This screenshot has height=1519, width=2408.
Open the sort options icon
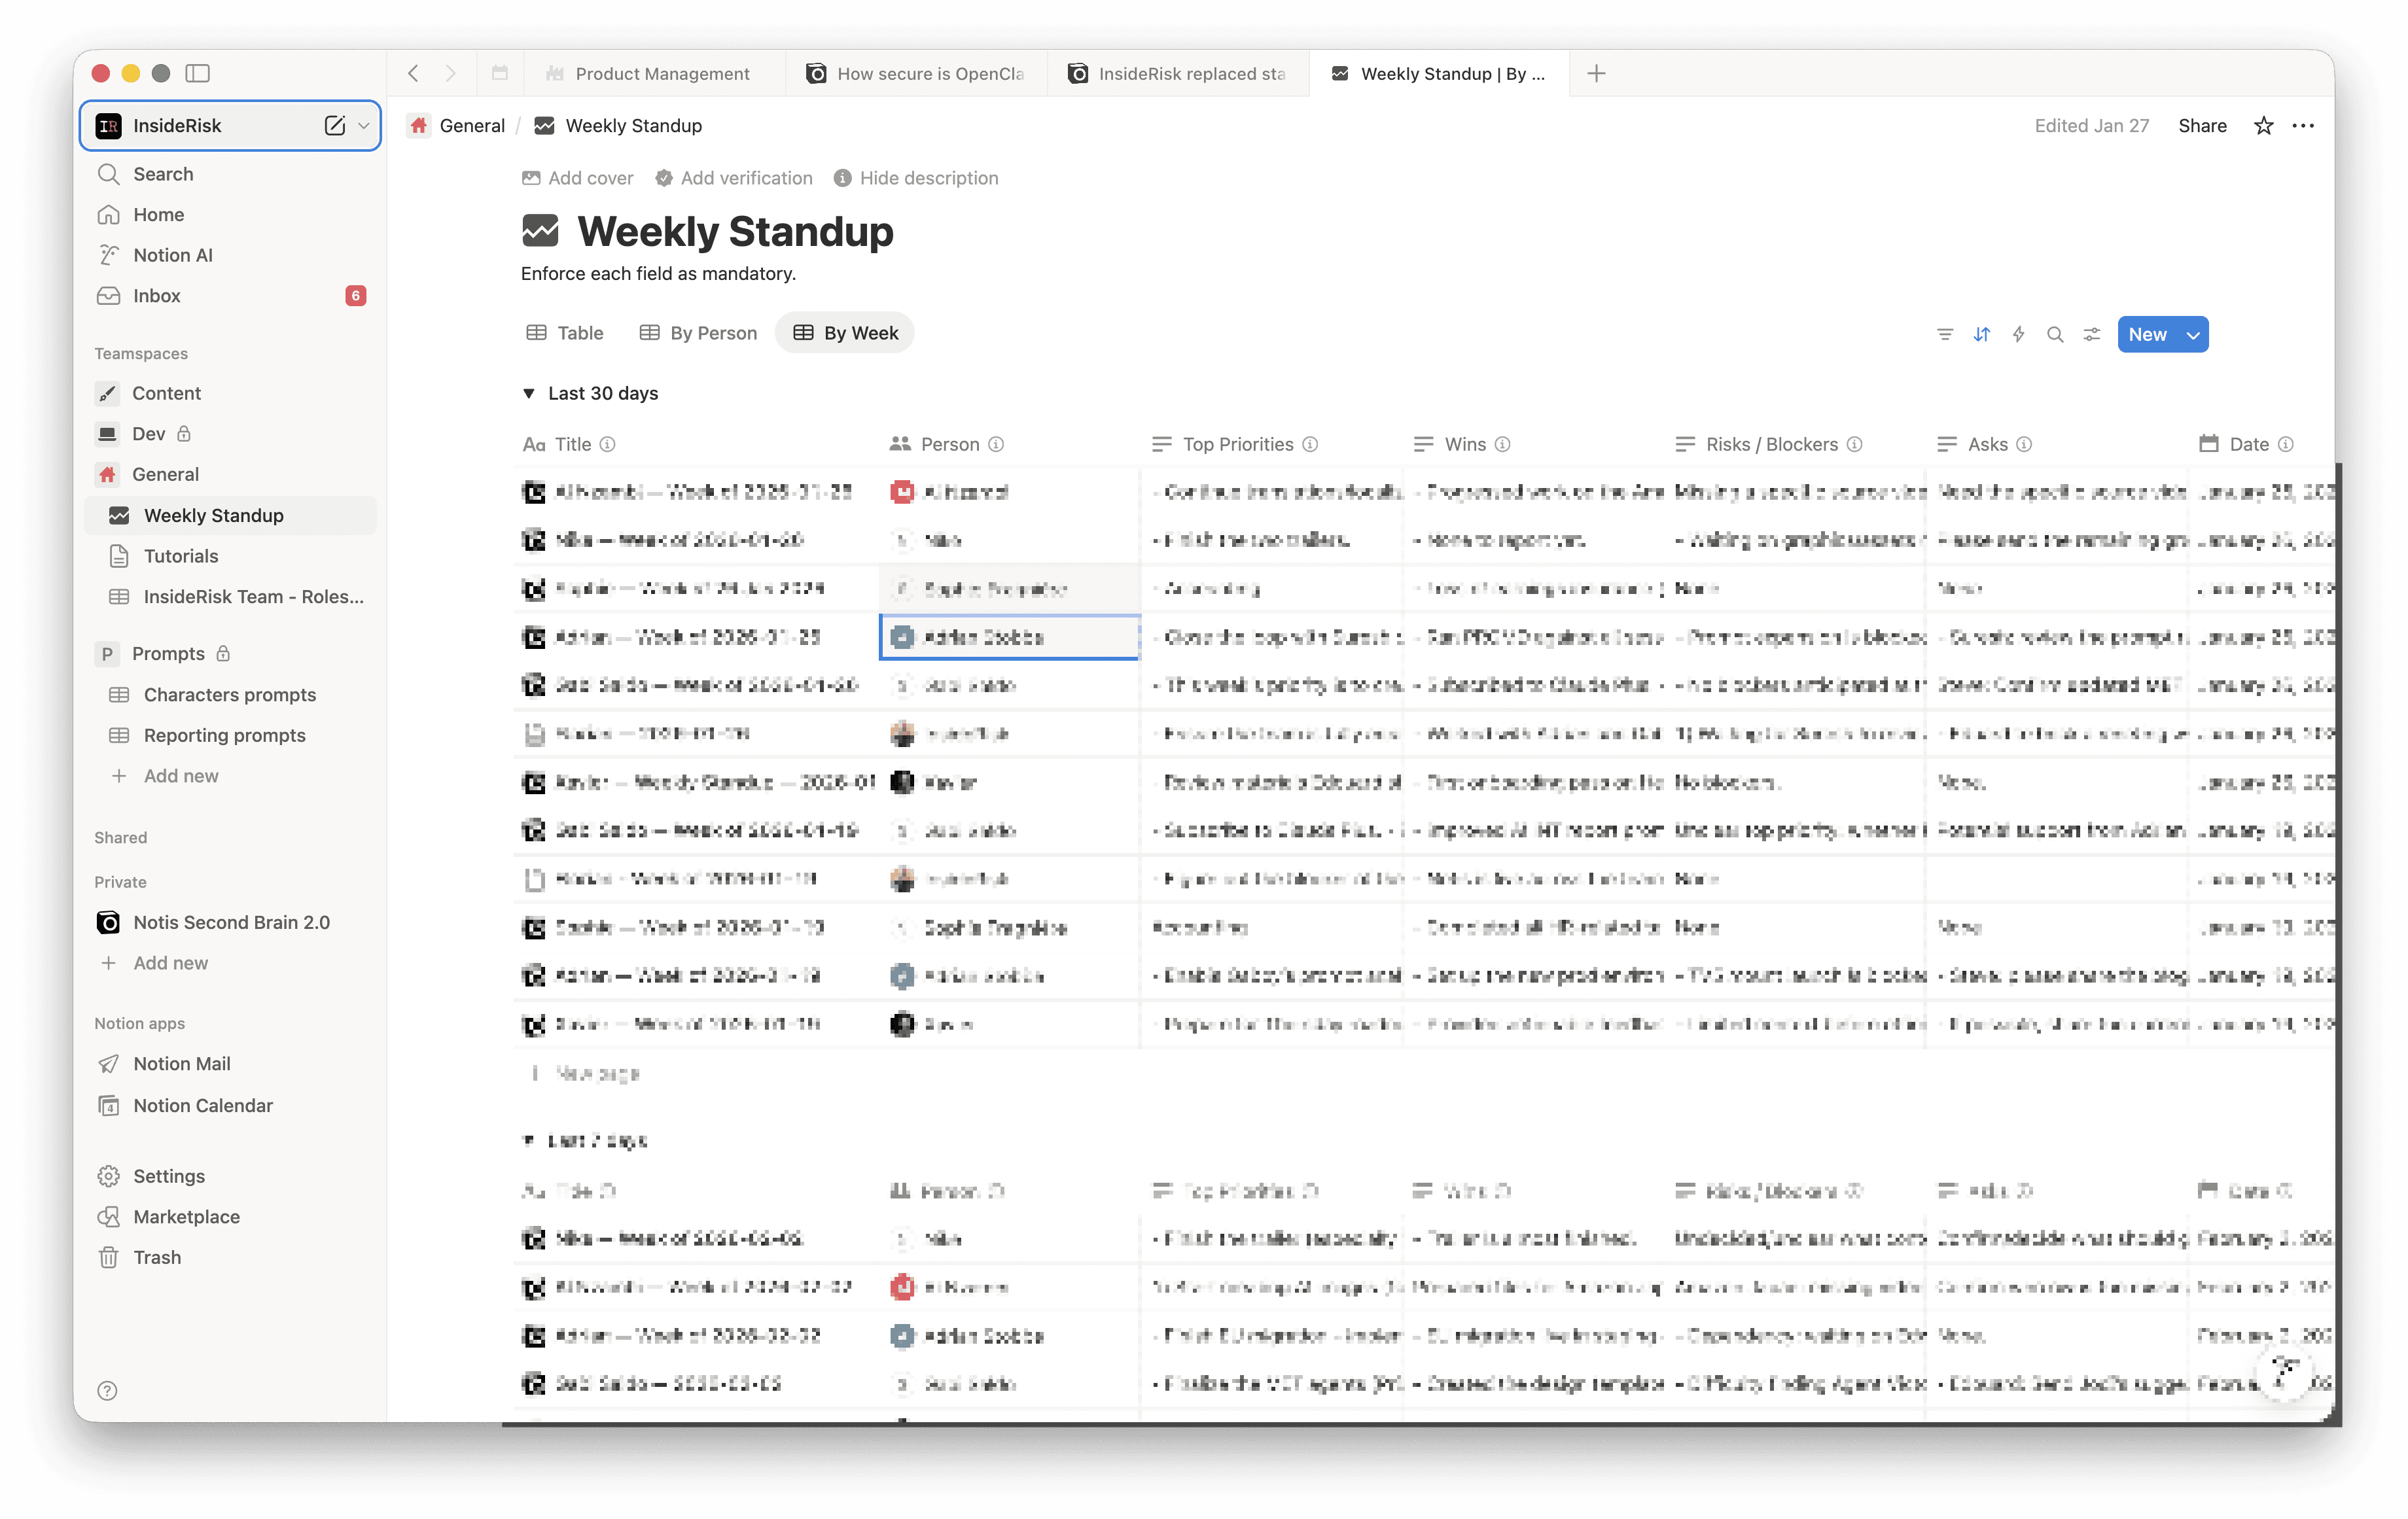[1981, 334]
